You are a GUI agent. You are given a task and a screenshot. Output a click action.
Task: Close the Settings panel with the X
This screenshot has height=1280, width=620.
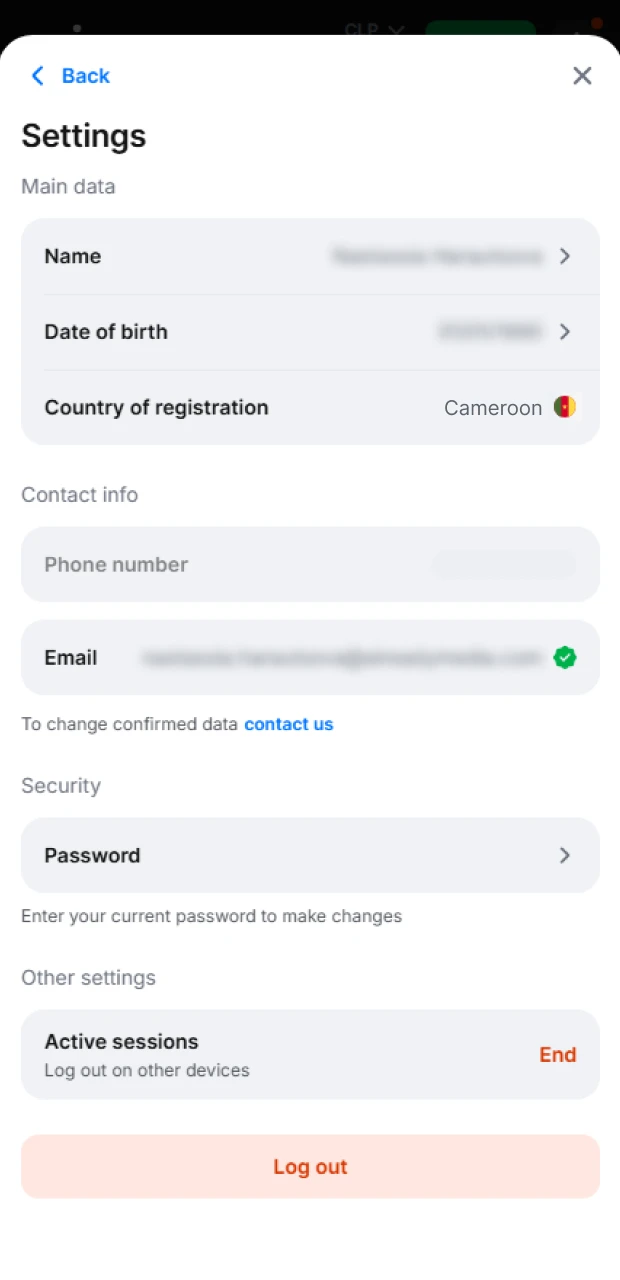tap(582, 76)
